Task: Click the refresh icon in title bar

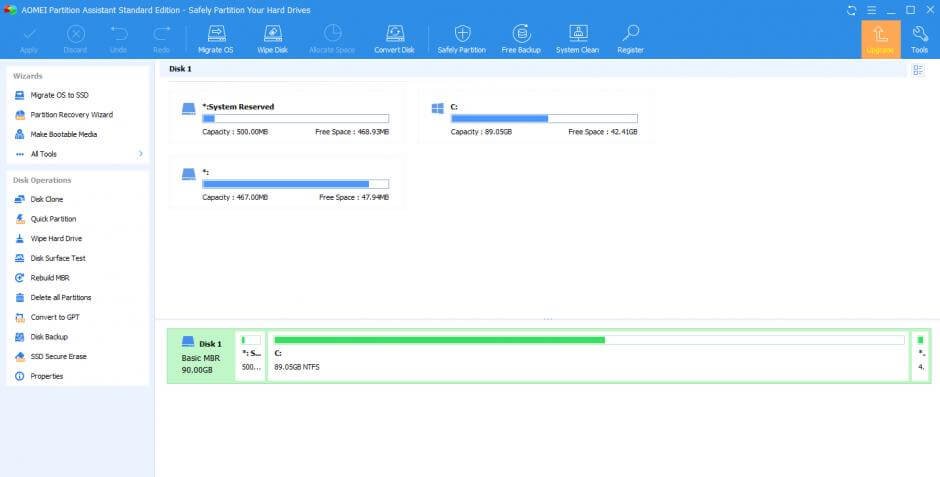Action: point(851,10)
